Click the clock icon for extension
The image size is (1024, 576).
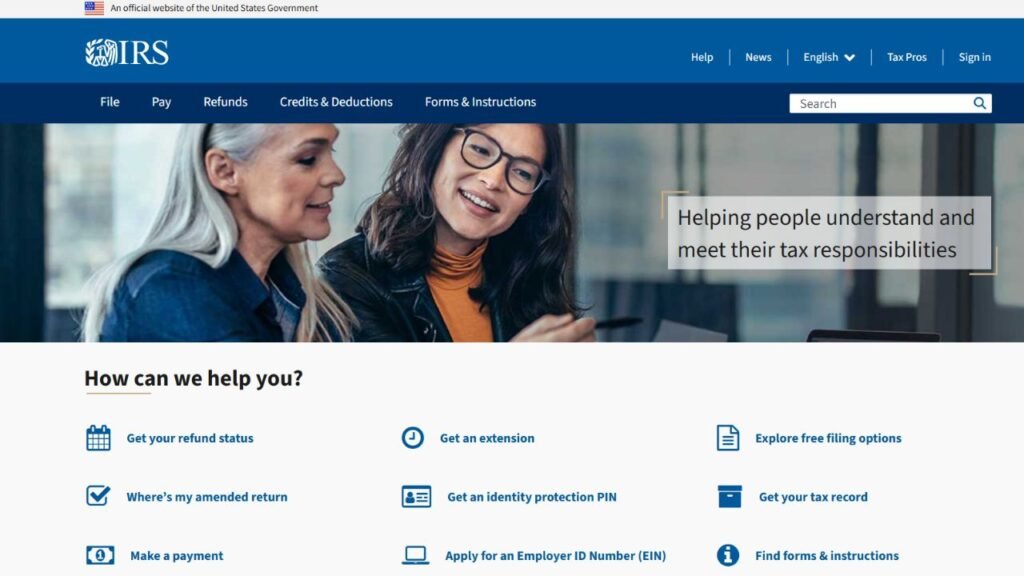pos(413,438)
